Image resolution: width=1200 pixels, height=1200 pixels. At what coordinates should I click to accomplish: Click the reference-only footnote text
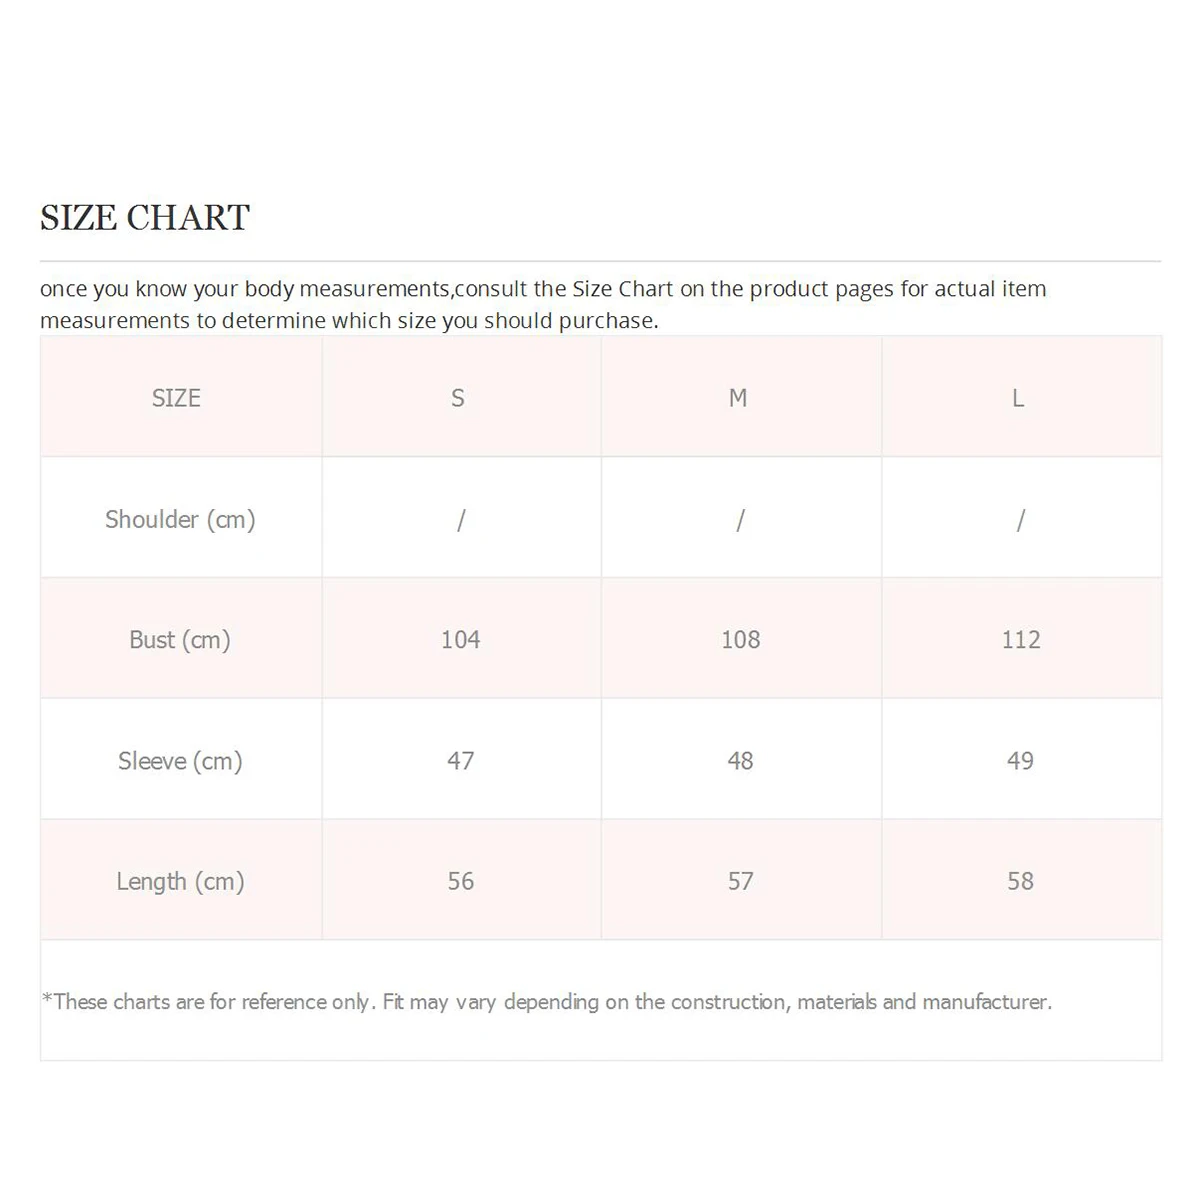(547, 1001)
